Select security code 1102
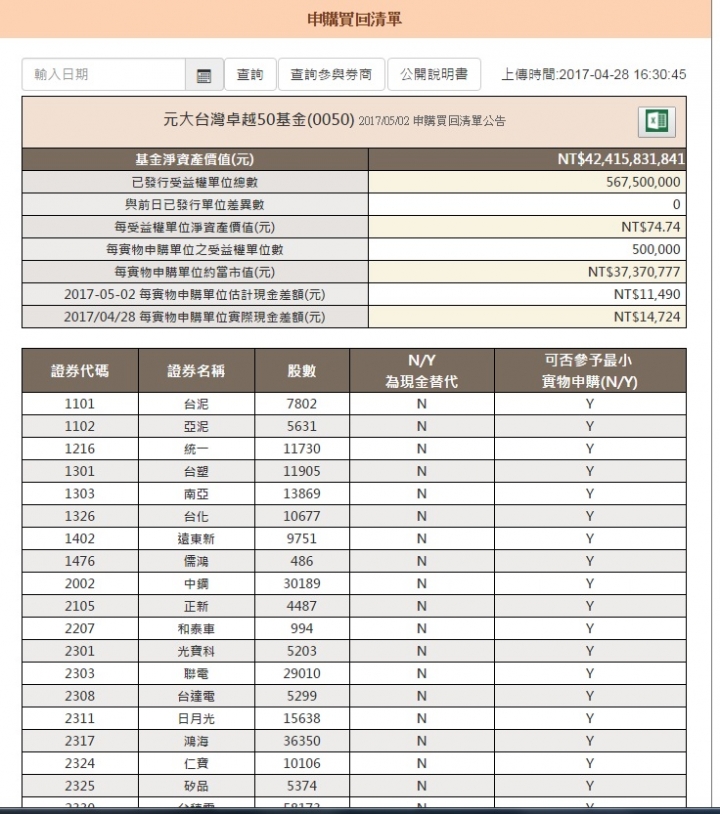The height and width of the screenshot is (814, 720). 79,426
